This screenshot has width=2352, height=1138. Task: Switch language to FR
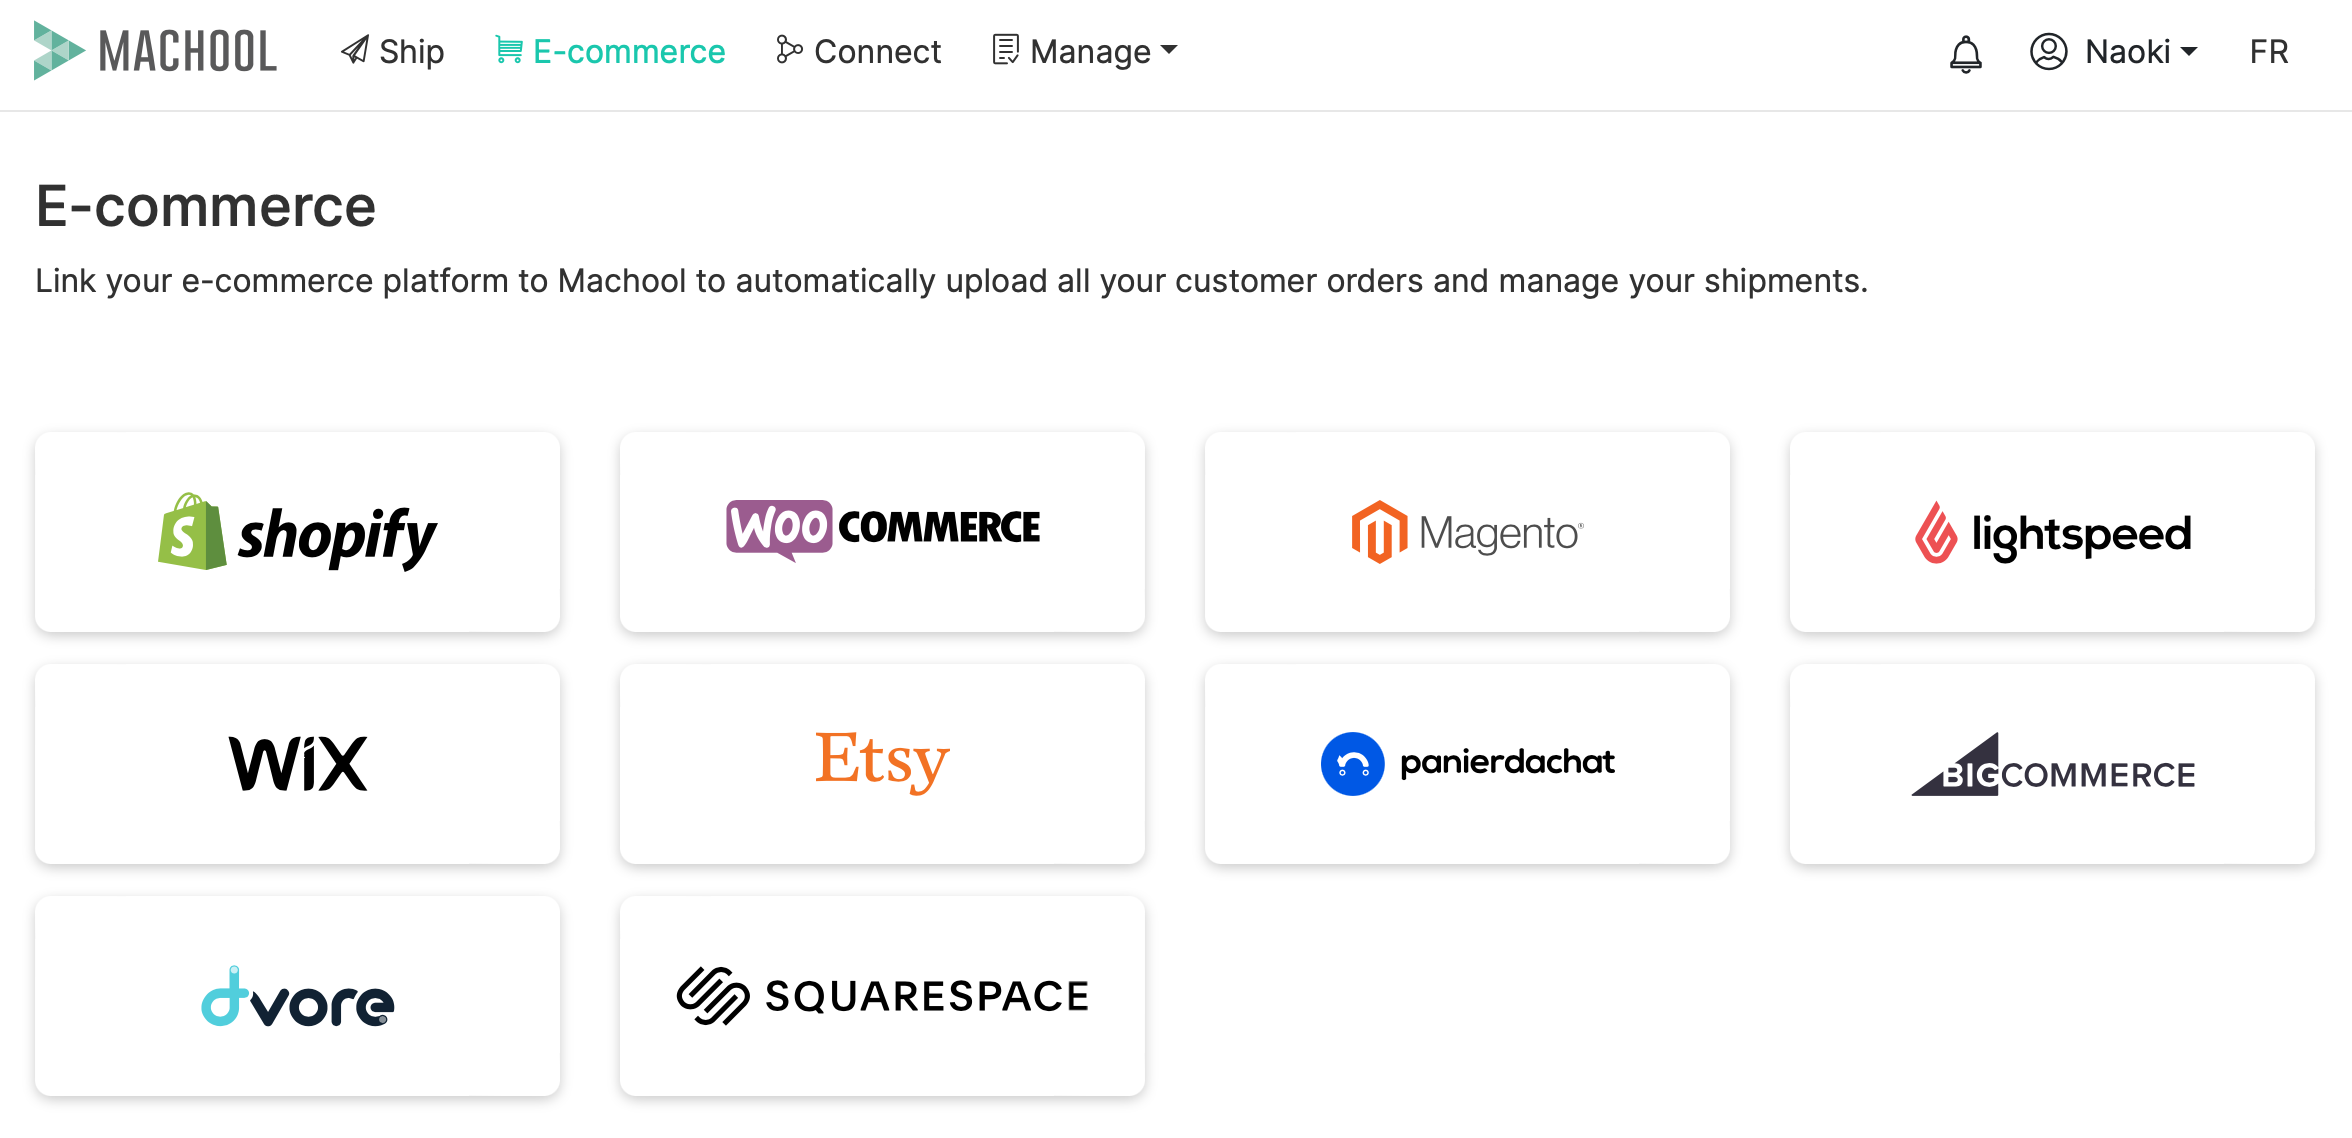(2269, 51)
